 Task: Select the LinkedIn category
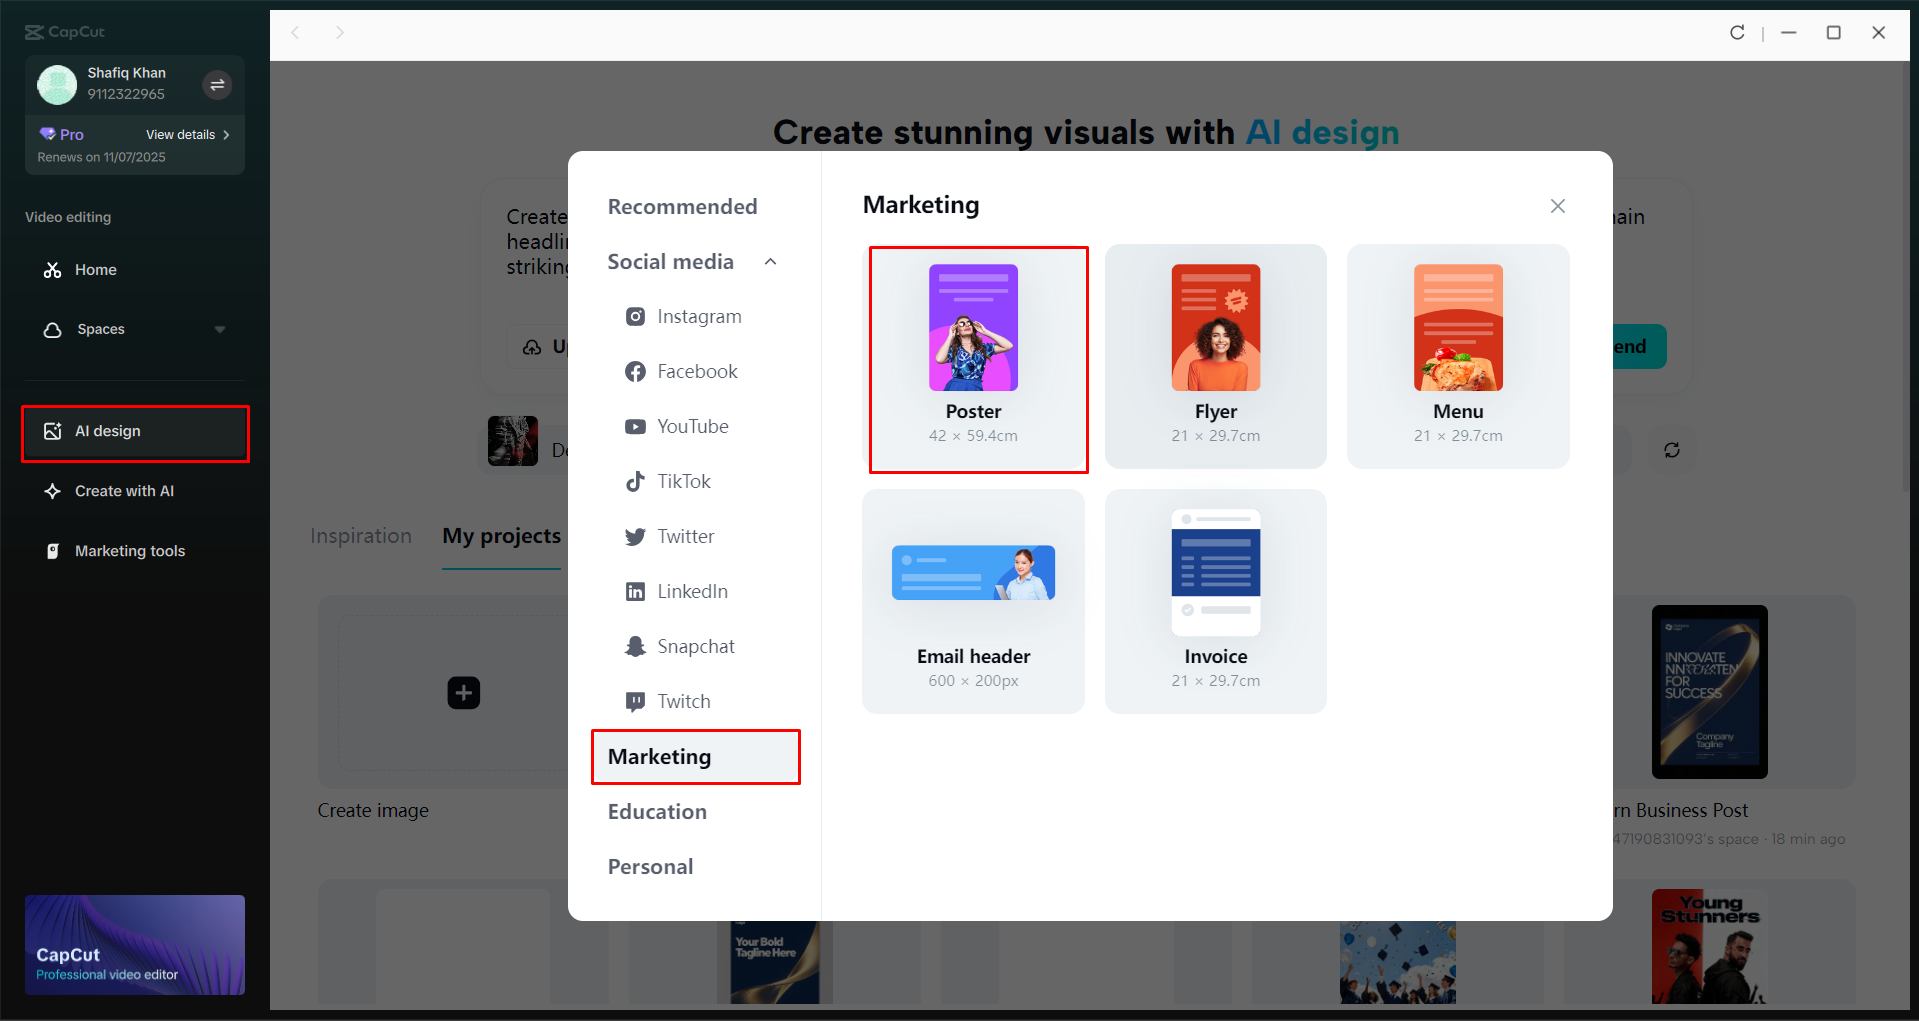point(692,591)
